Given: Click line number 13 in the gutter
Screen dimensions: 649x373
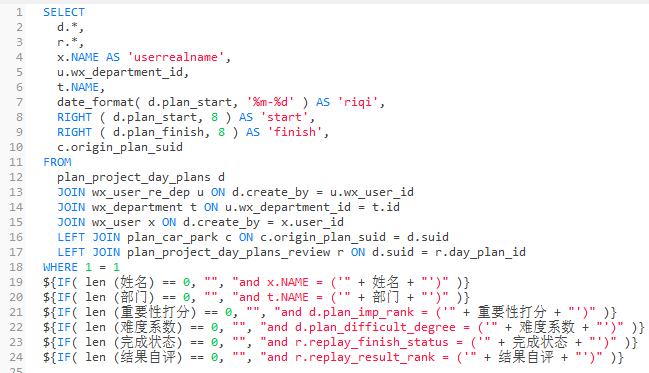Looking at the screenshot, I should (16, 192).
